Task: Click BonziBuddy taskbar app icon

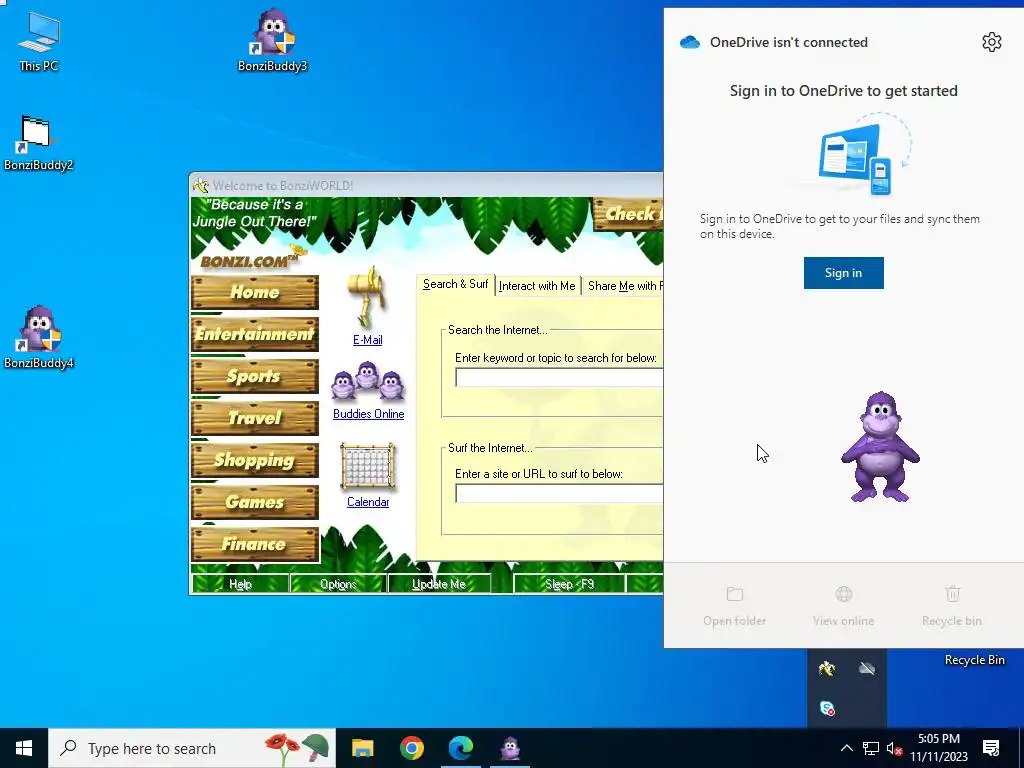Action: [509, 748]
